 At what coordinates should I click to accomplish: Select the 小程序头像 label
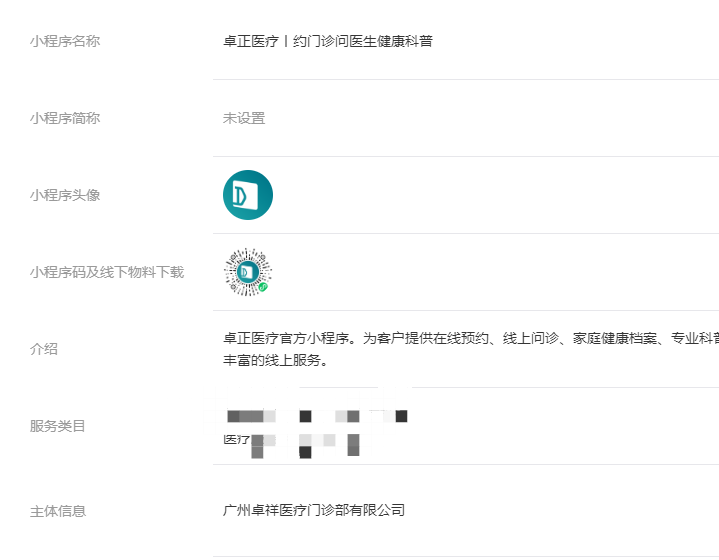tap(65, 195)
